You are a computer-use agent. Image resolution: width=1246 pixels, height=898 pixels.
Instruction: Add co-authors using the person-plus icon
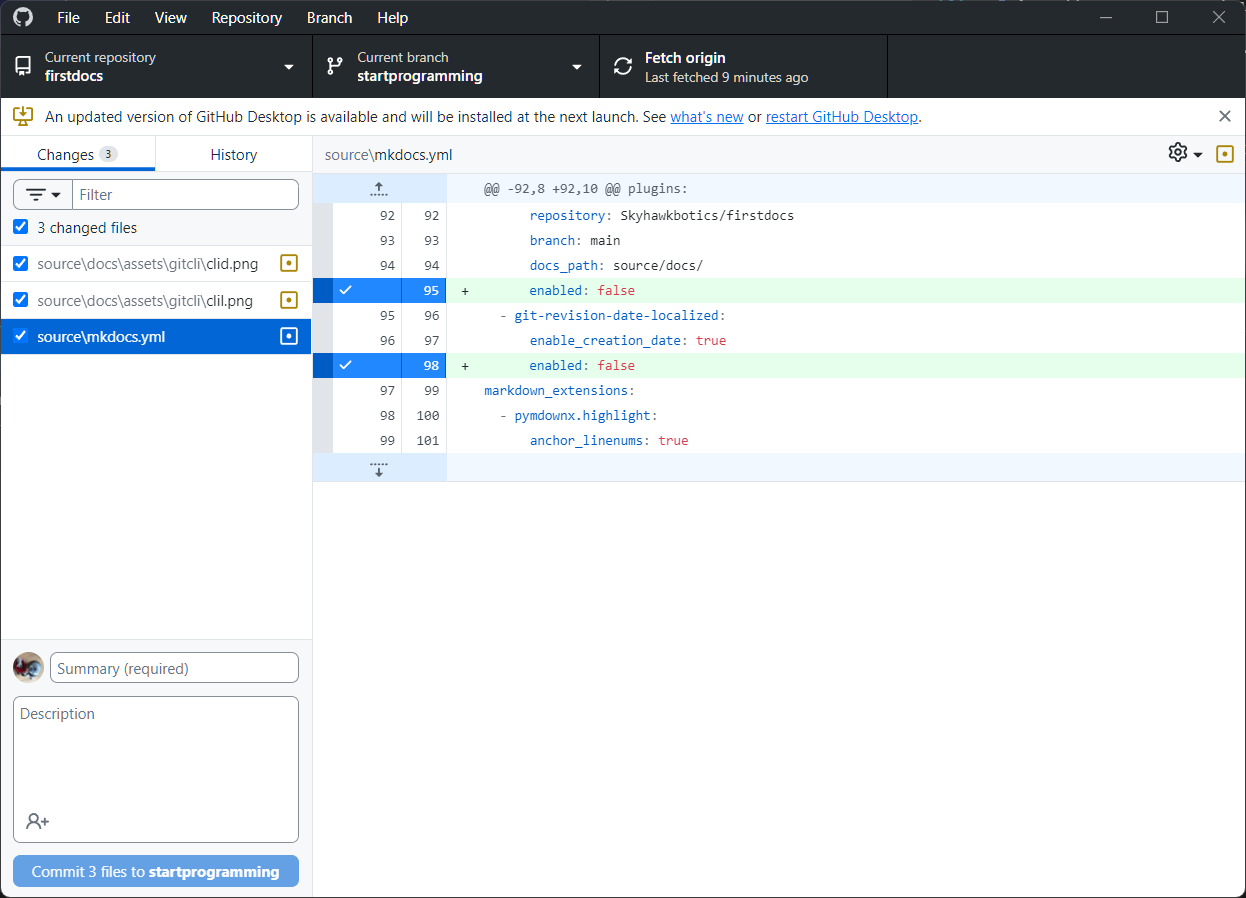pos(37,821)
